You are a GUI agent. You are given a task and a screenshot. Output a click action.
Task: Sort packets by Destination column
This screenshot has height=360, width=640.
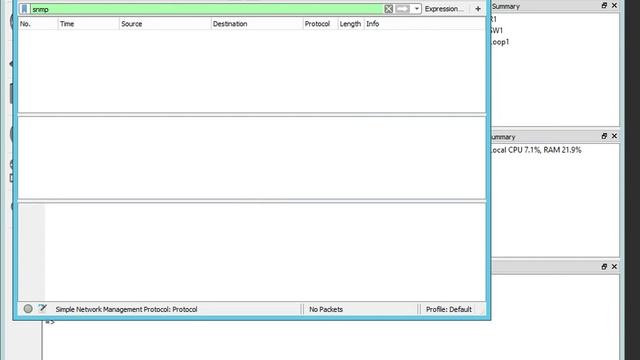coord(257,24)
